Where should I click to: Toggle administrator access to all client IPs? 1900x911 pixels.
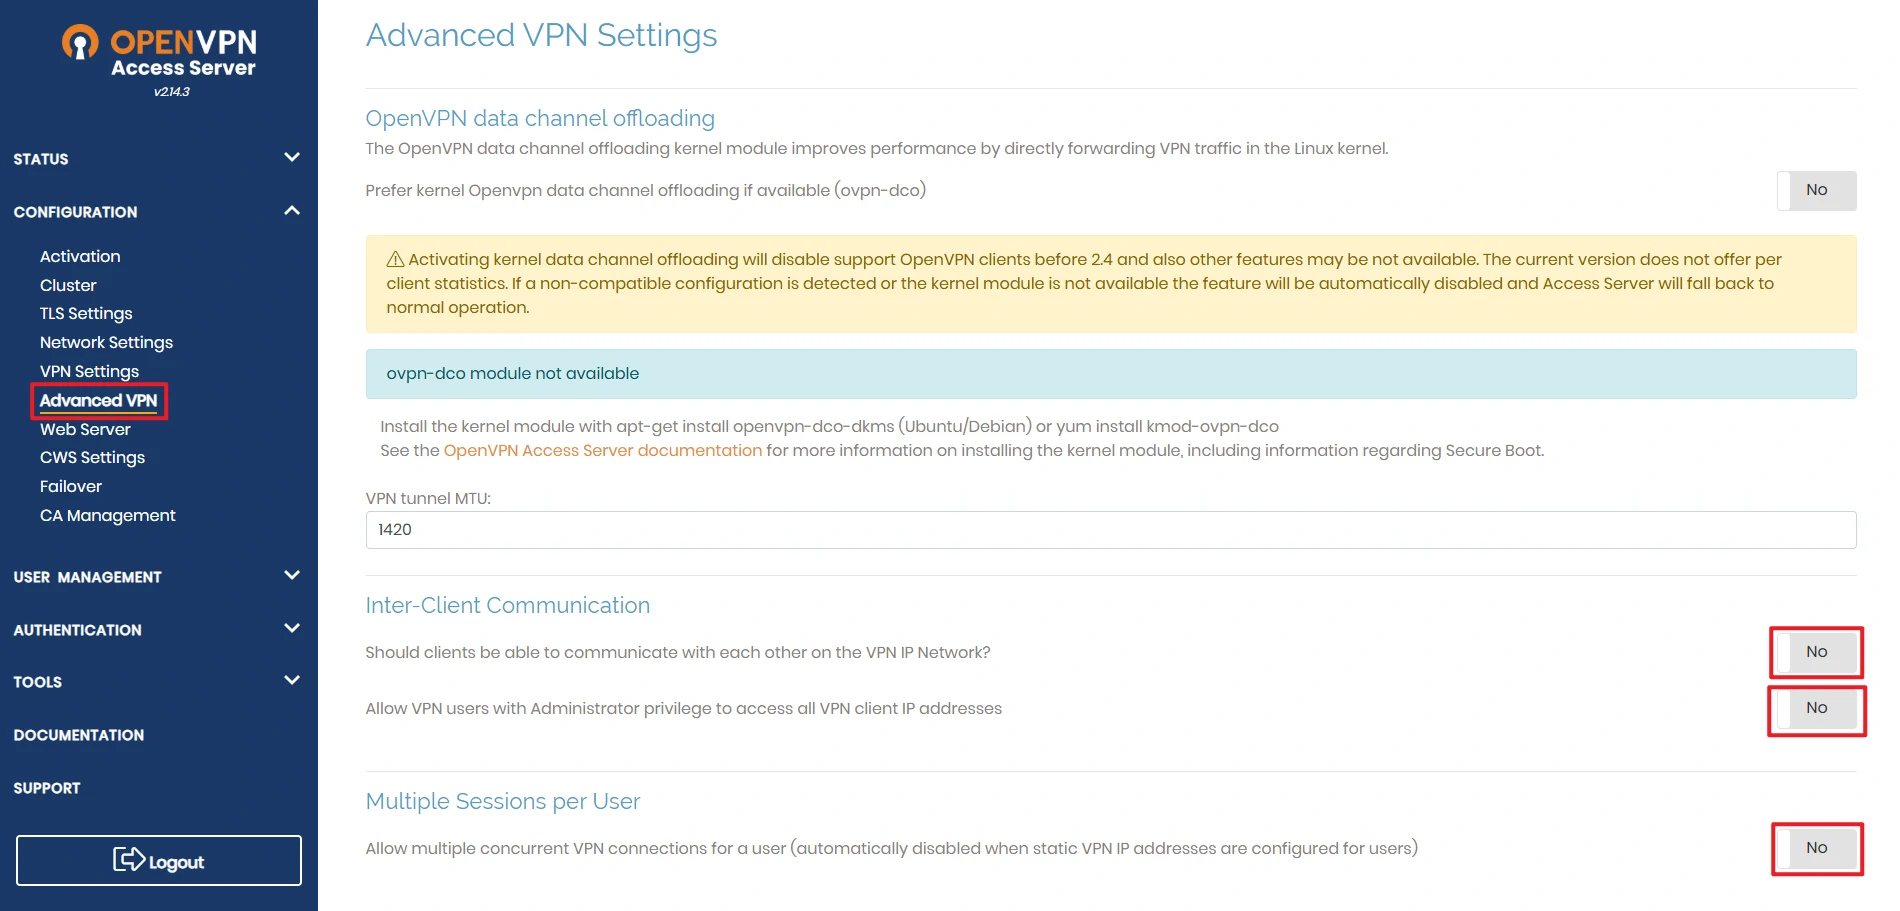coord(1816,708)
